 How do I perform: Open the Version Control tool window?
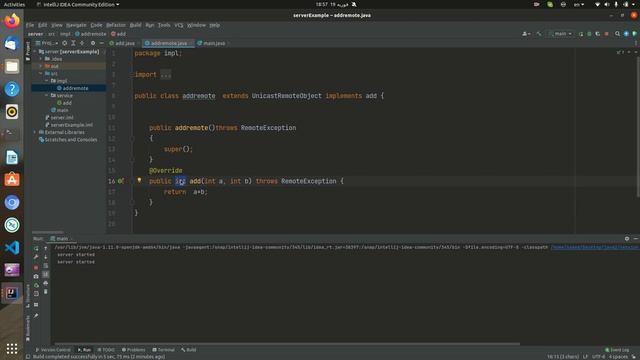[53, 350]
